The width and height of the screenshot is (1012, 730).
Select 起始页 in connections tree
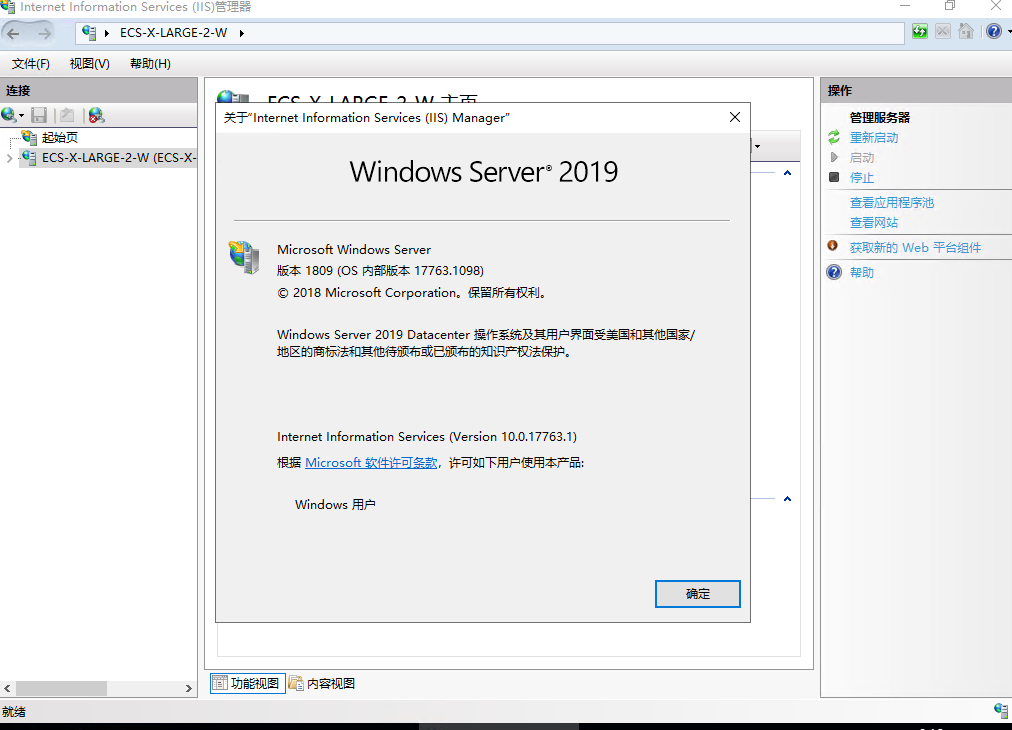[x=60, y=137]
